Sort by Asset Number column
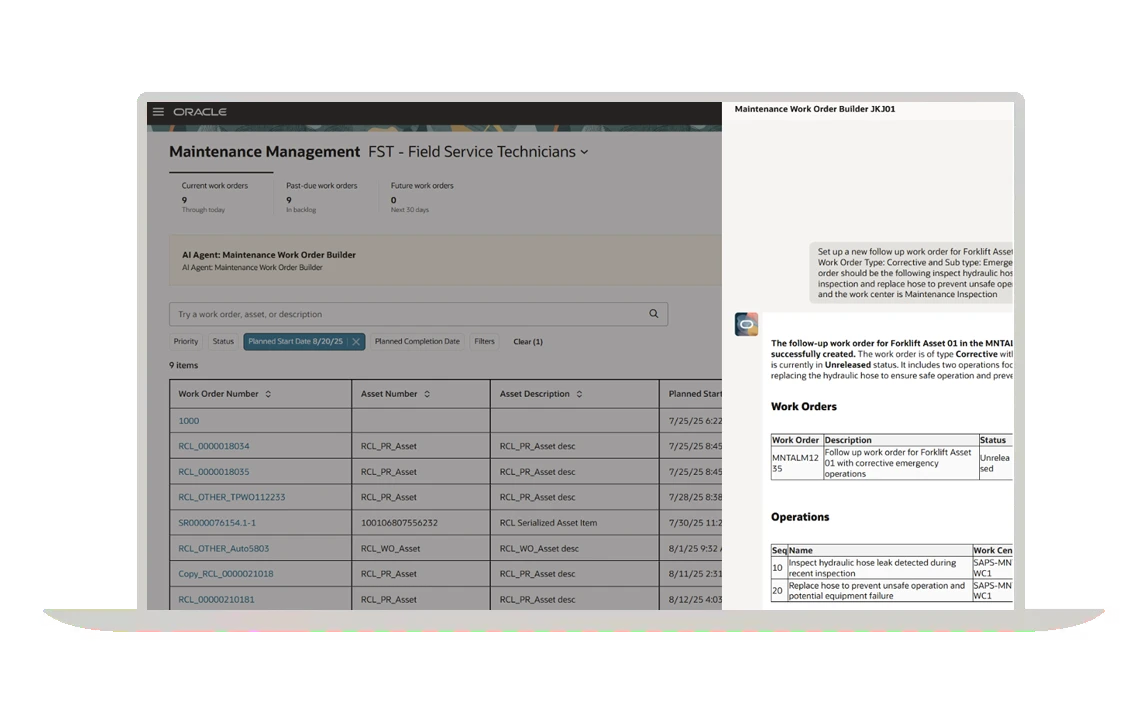The image size is (1148, 724). [427, 394]
